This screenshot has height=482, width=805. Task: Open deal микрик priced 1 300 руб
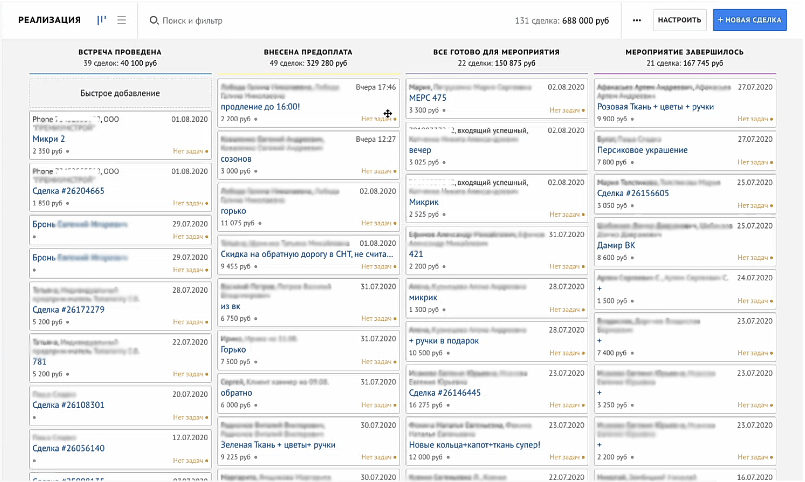point(423,297)
